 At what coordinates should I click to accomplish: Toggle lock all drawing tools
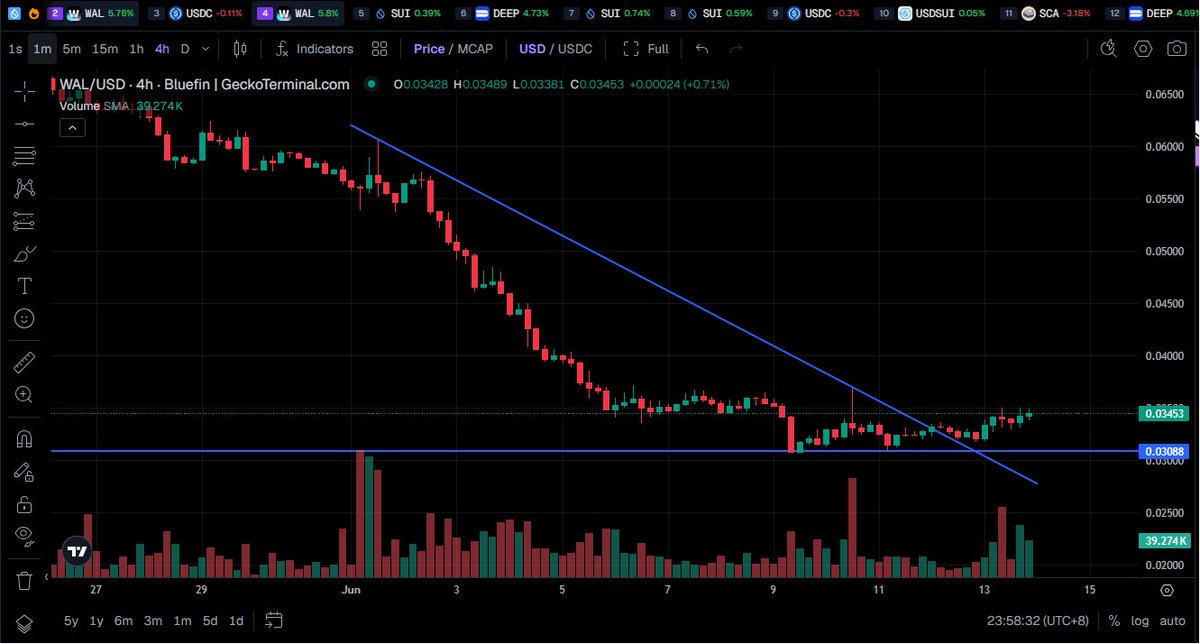coord(25,503)
